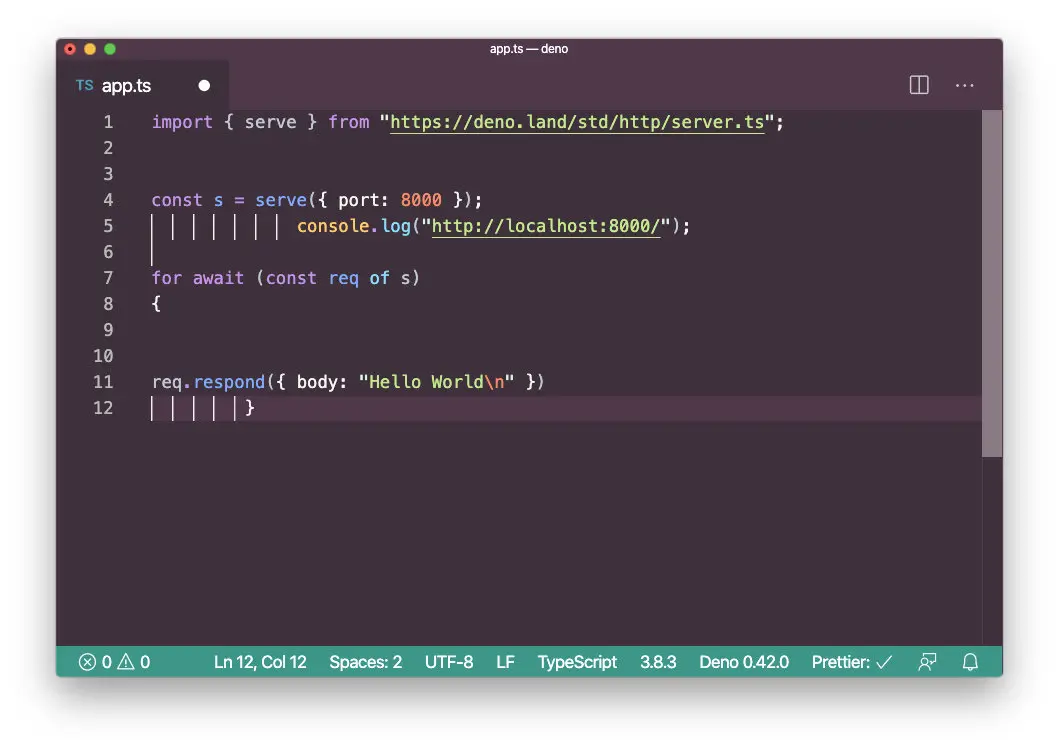Click line number 7 in gutter
1059x751 pixels.
(x=108, y=278)
